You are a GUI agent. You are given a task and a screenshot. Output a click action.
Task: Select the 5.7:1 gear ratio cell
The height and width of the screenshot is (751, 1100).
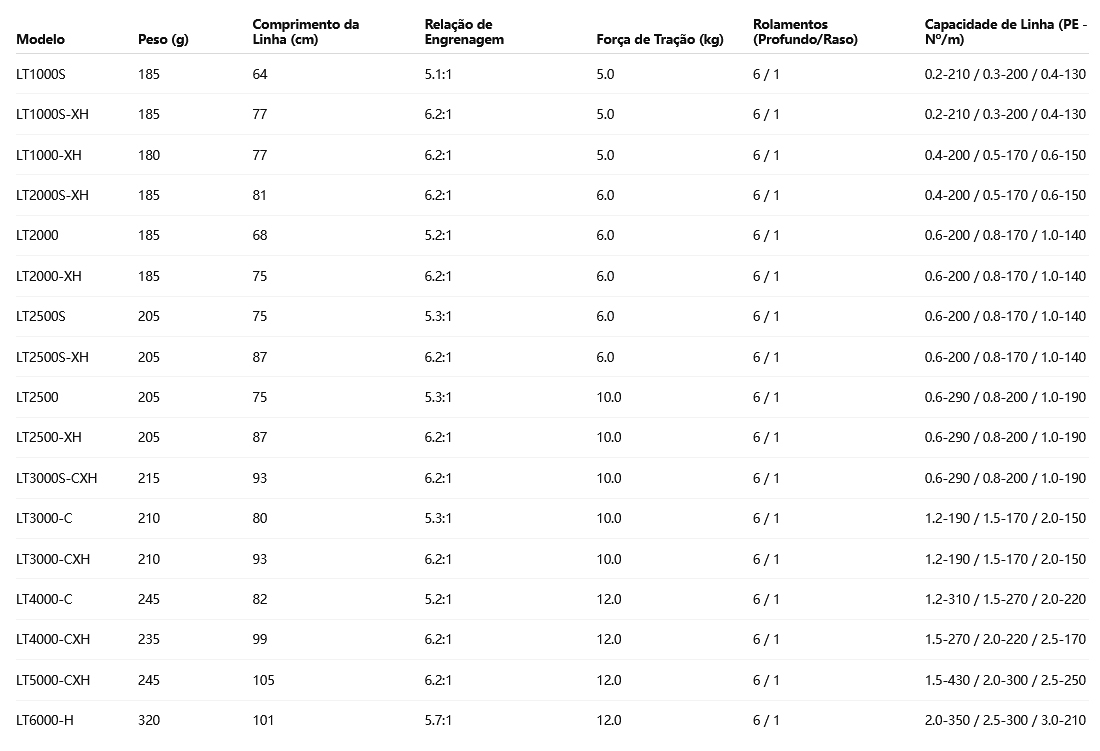(x=438, y=720)
